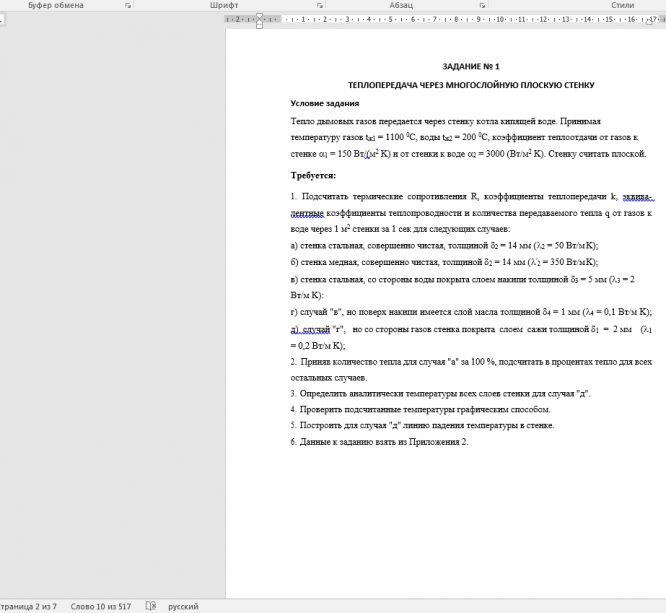Click the line starting 'температуру газов'
The height and width of the screenshot is (613, 666).
464,137
